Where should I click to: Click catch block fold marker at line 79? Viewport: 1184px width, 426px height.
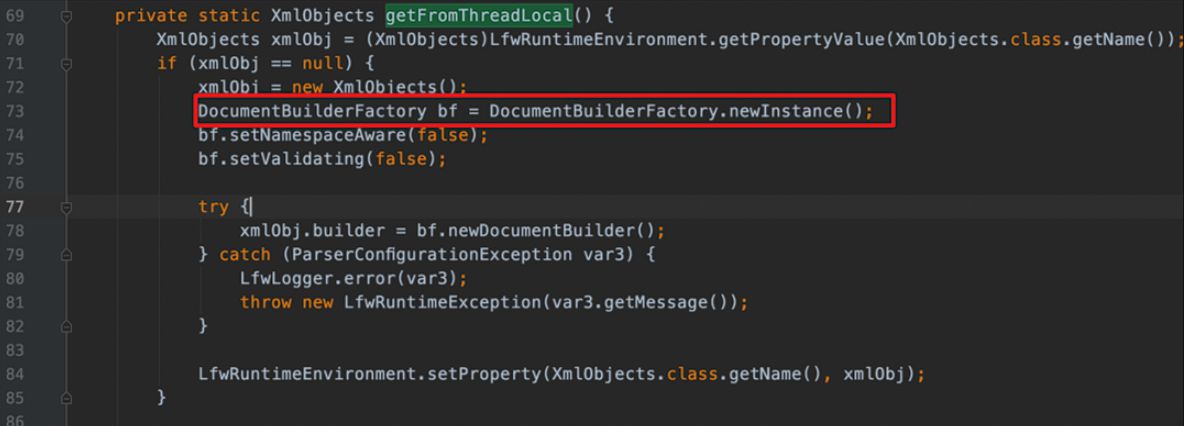[x=66, y=255]
